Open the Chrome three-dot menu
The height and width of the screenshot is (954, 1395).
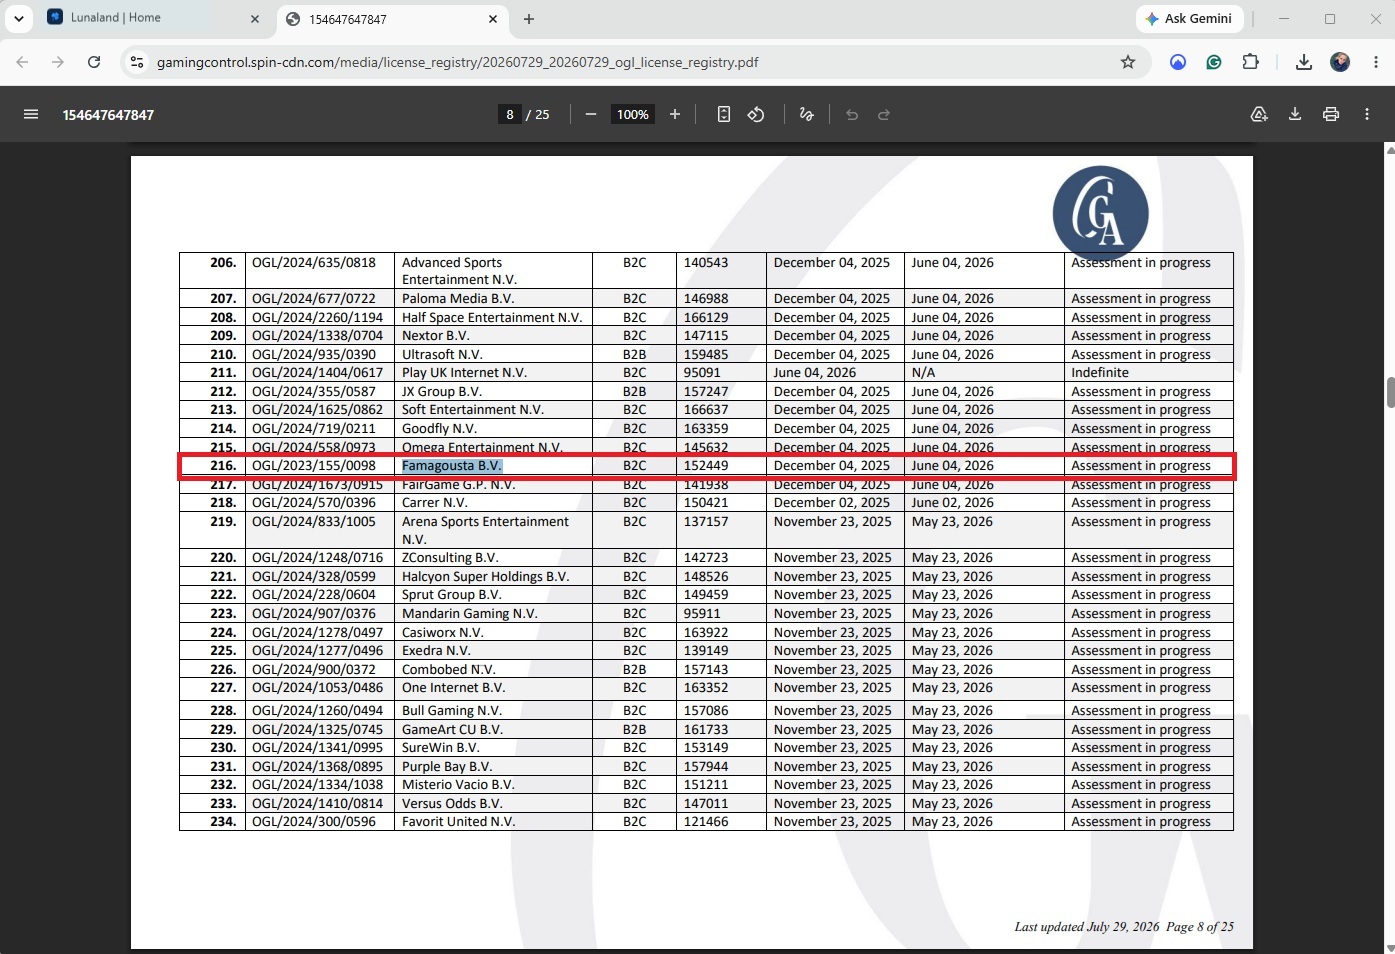[x=1376, y=62]
